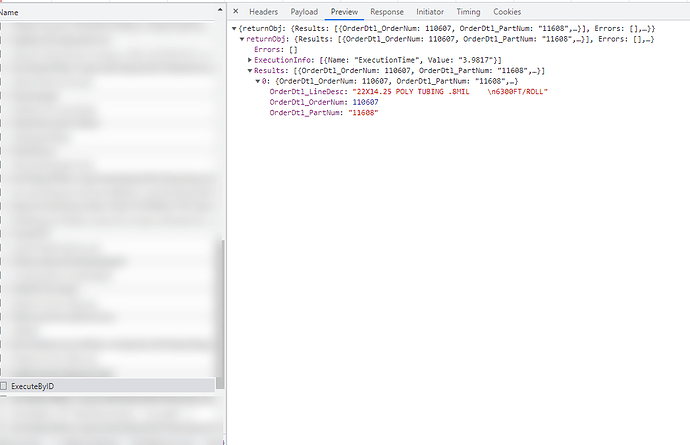Screen dimensions: 690x445
Task: Open the Response tab
Action: (x=387, y=12)
